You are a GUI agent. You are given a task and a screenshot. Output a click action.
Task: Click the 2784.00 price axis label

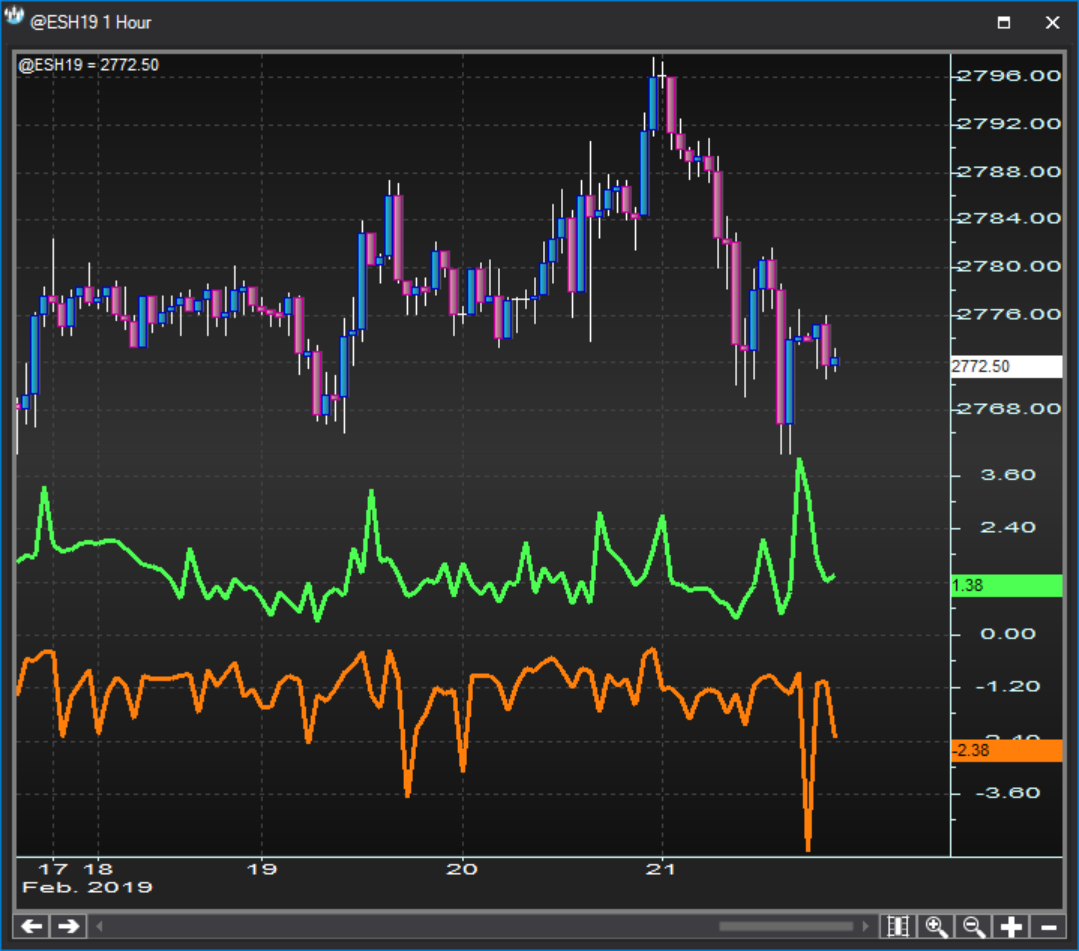point(1009,219)
